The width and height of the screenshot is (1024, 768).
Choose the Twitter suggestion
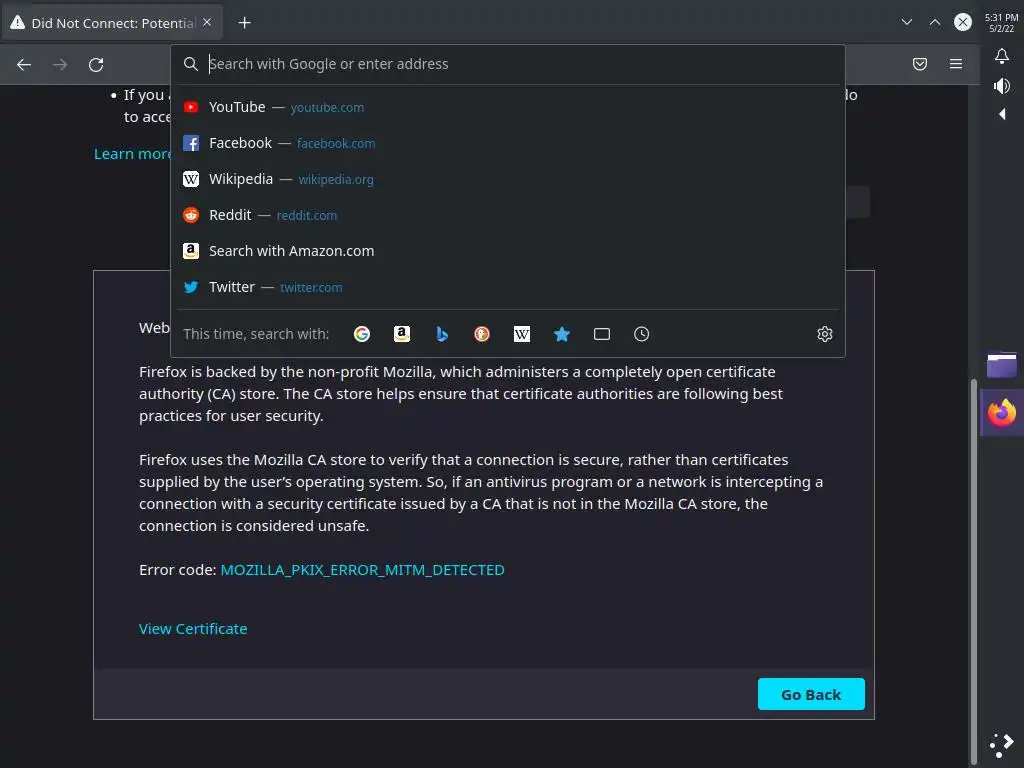pyautogui.click(x=507, y=287)
